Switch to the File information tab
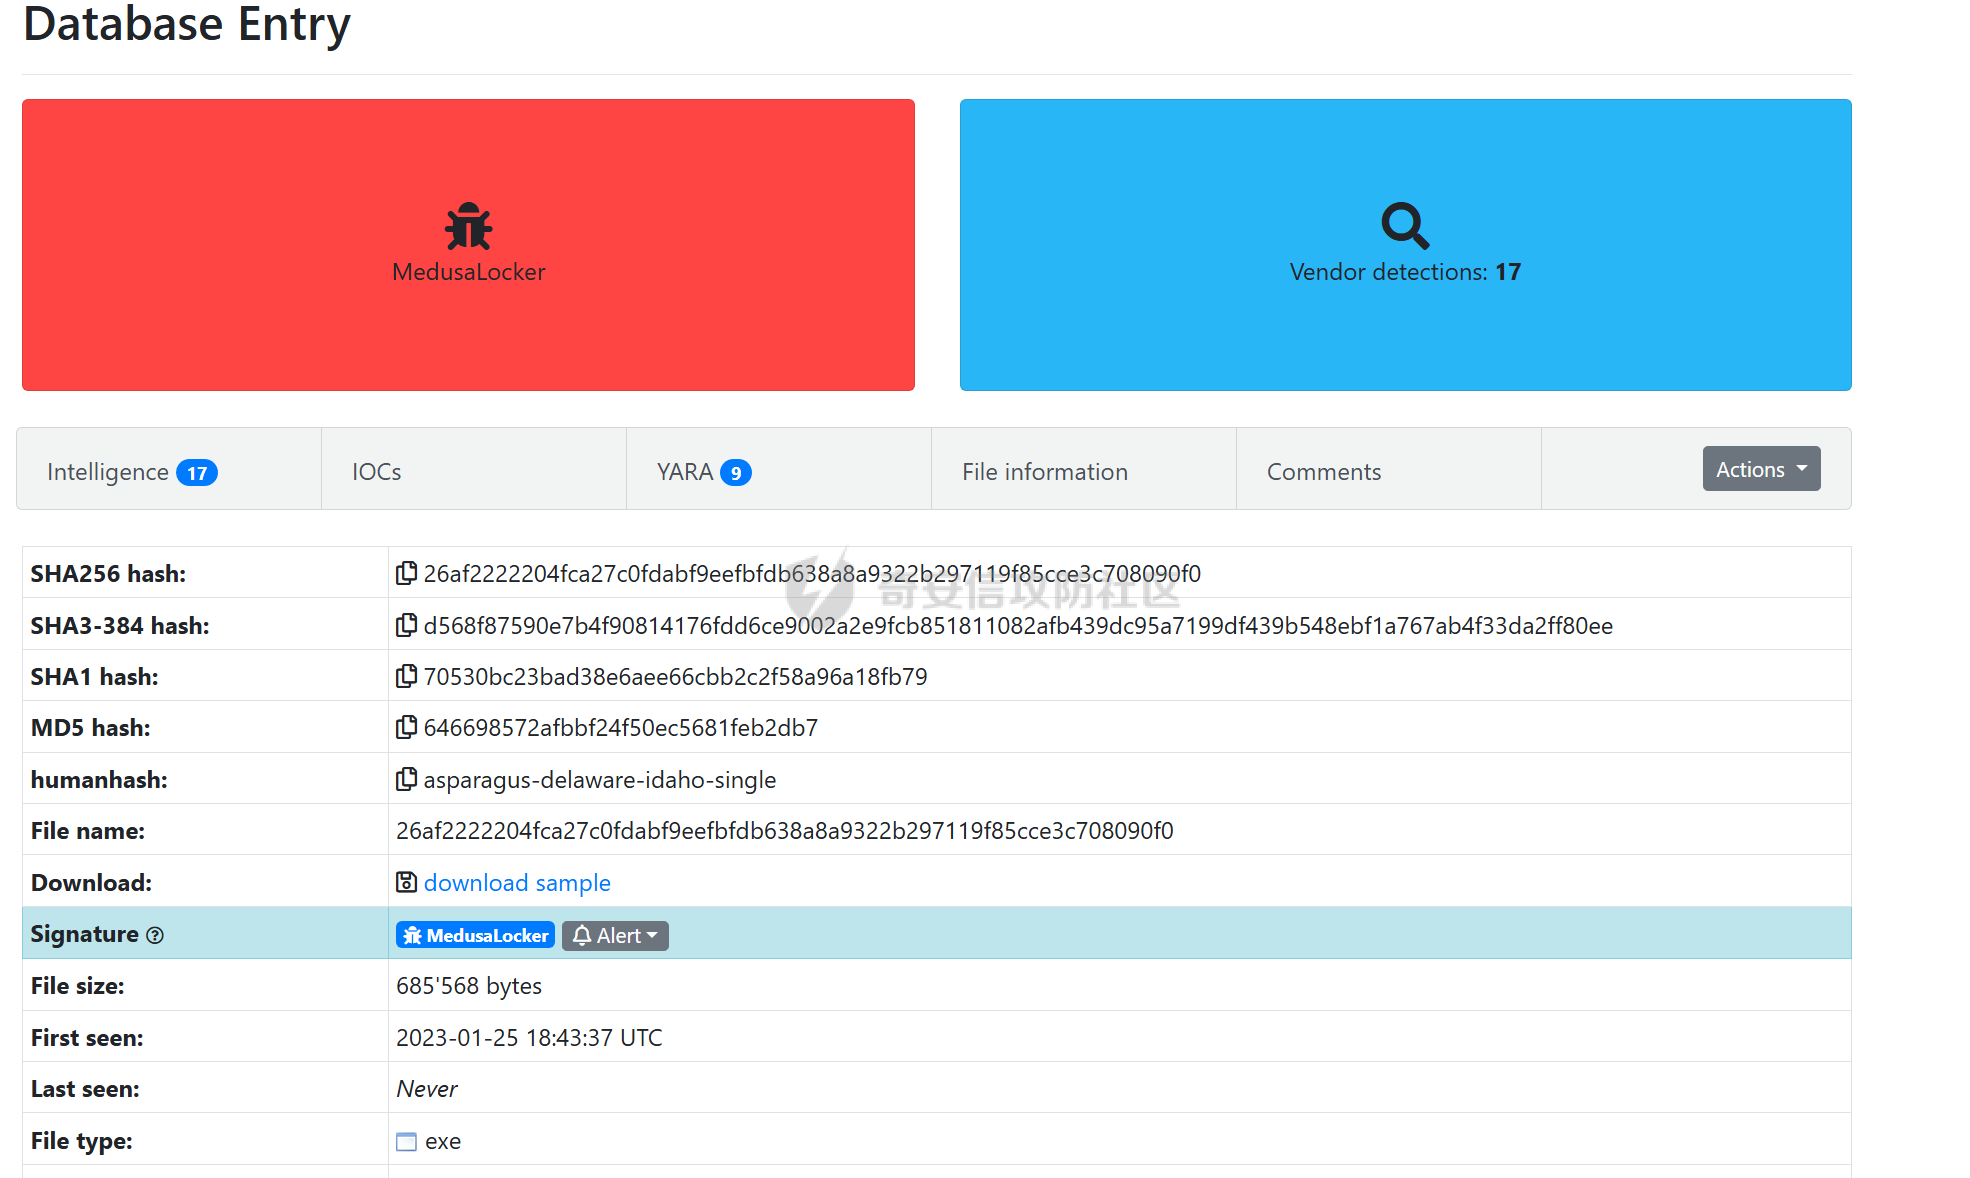Viewport: 1970px width, 1178px height. click(x=1084, y=469)
